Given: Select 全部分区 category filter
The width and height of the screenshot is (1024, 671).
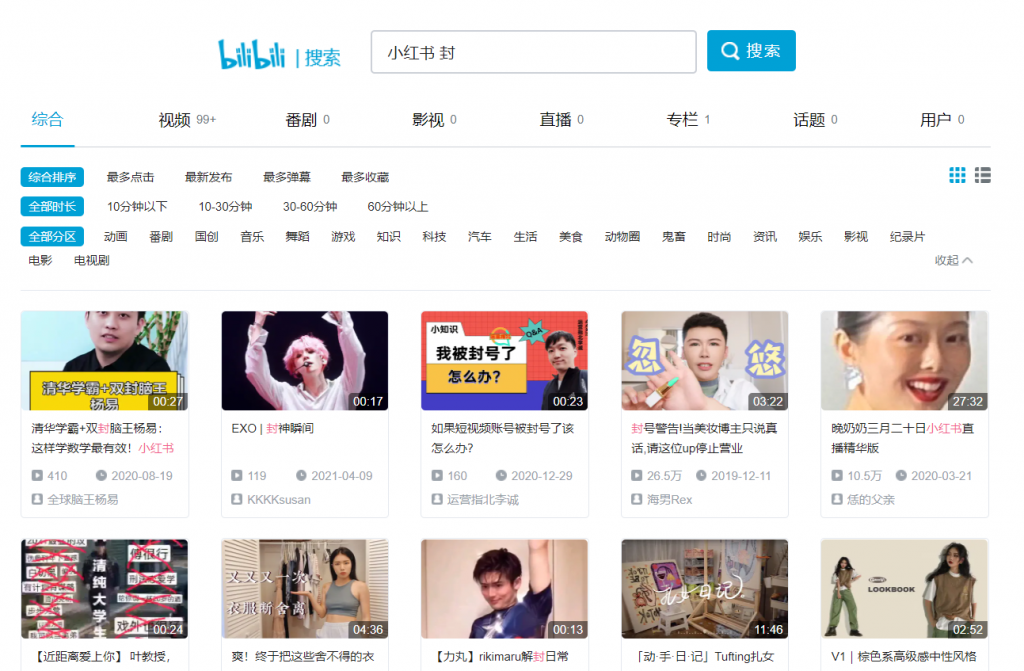Looking at the screenshot, I should pos(52,237).
